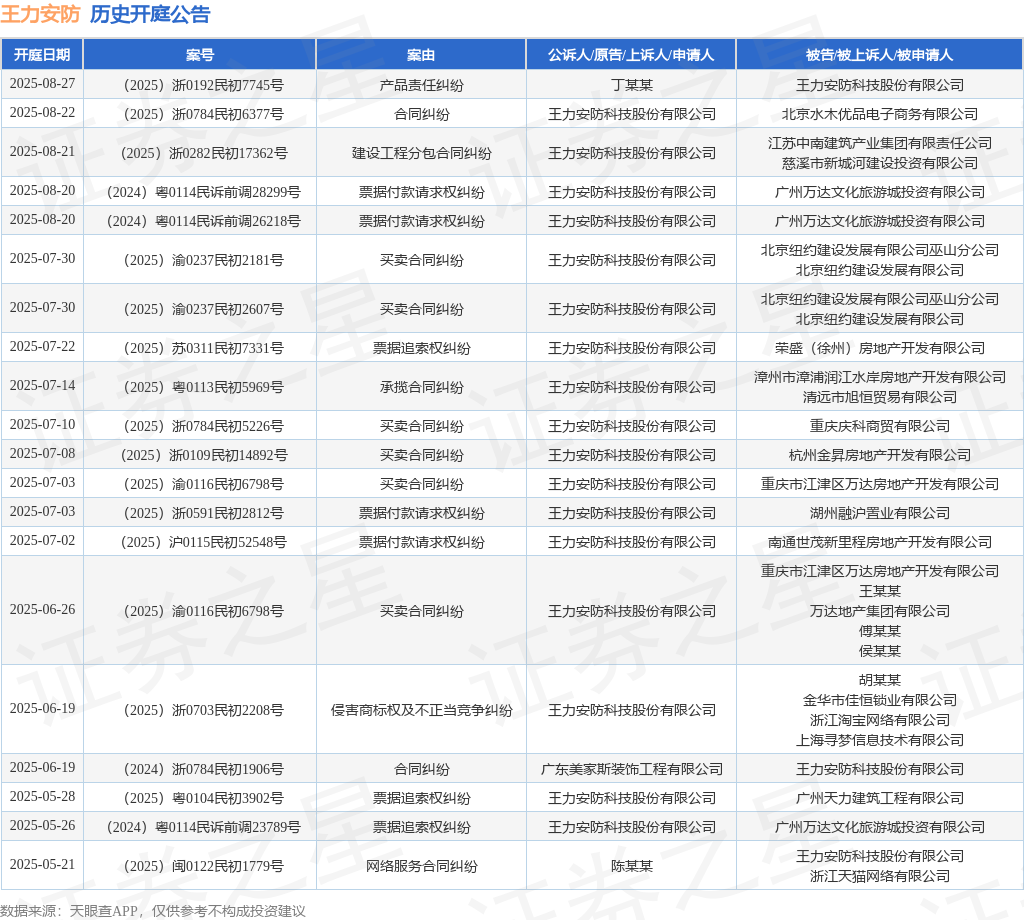1024x920 pixels.
Task: Click the date cell 2025-07-02
Action: pyautogui.click(x=42, y=540)
